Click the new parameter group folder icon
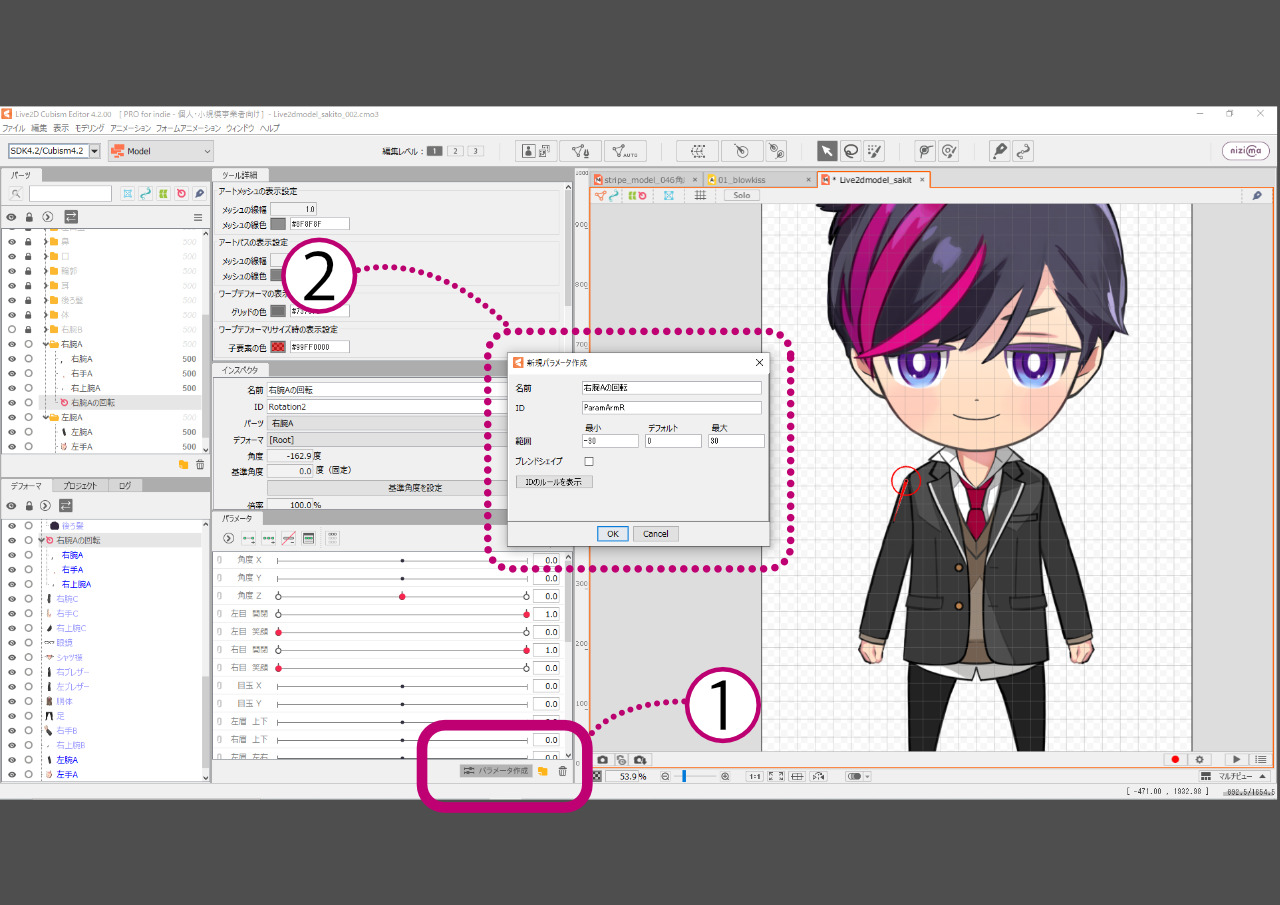This screenshot has height=905, width=1280. point(542,771)
